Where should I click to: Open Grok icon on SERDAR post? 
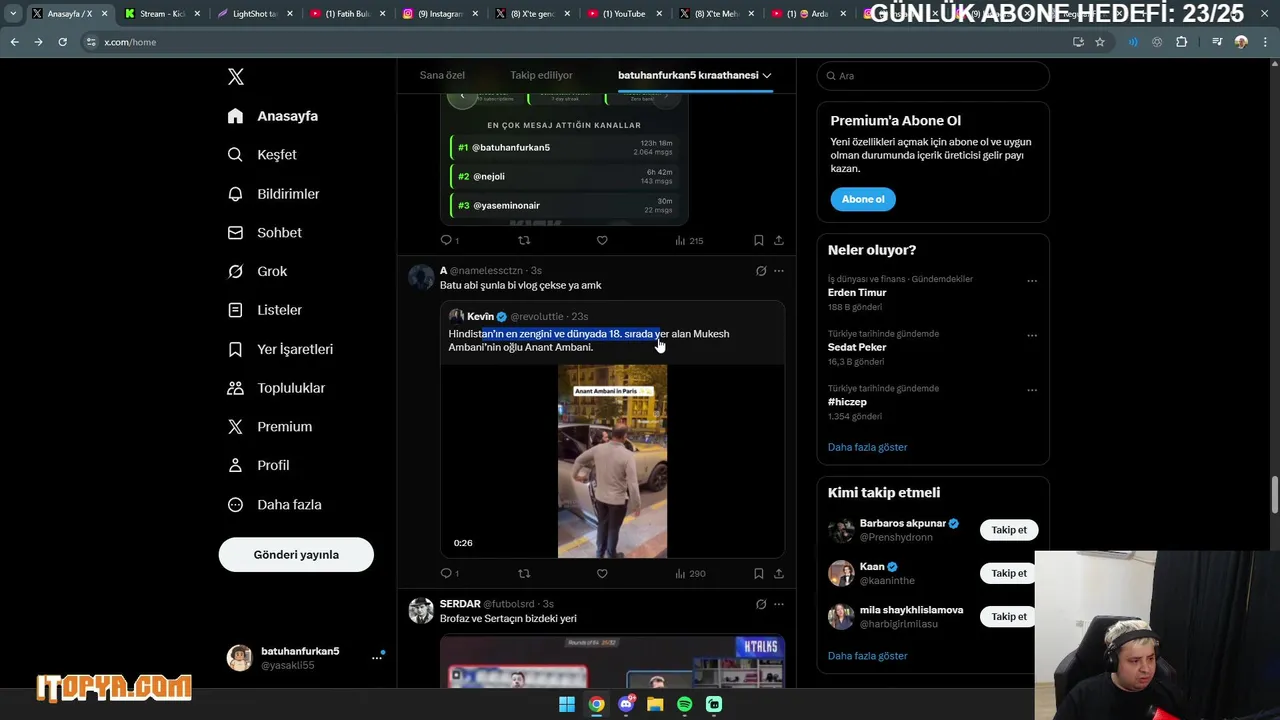pos(761,604)
